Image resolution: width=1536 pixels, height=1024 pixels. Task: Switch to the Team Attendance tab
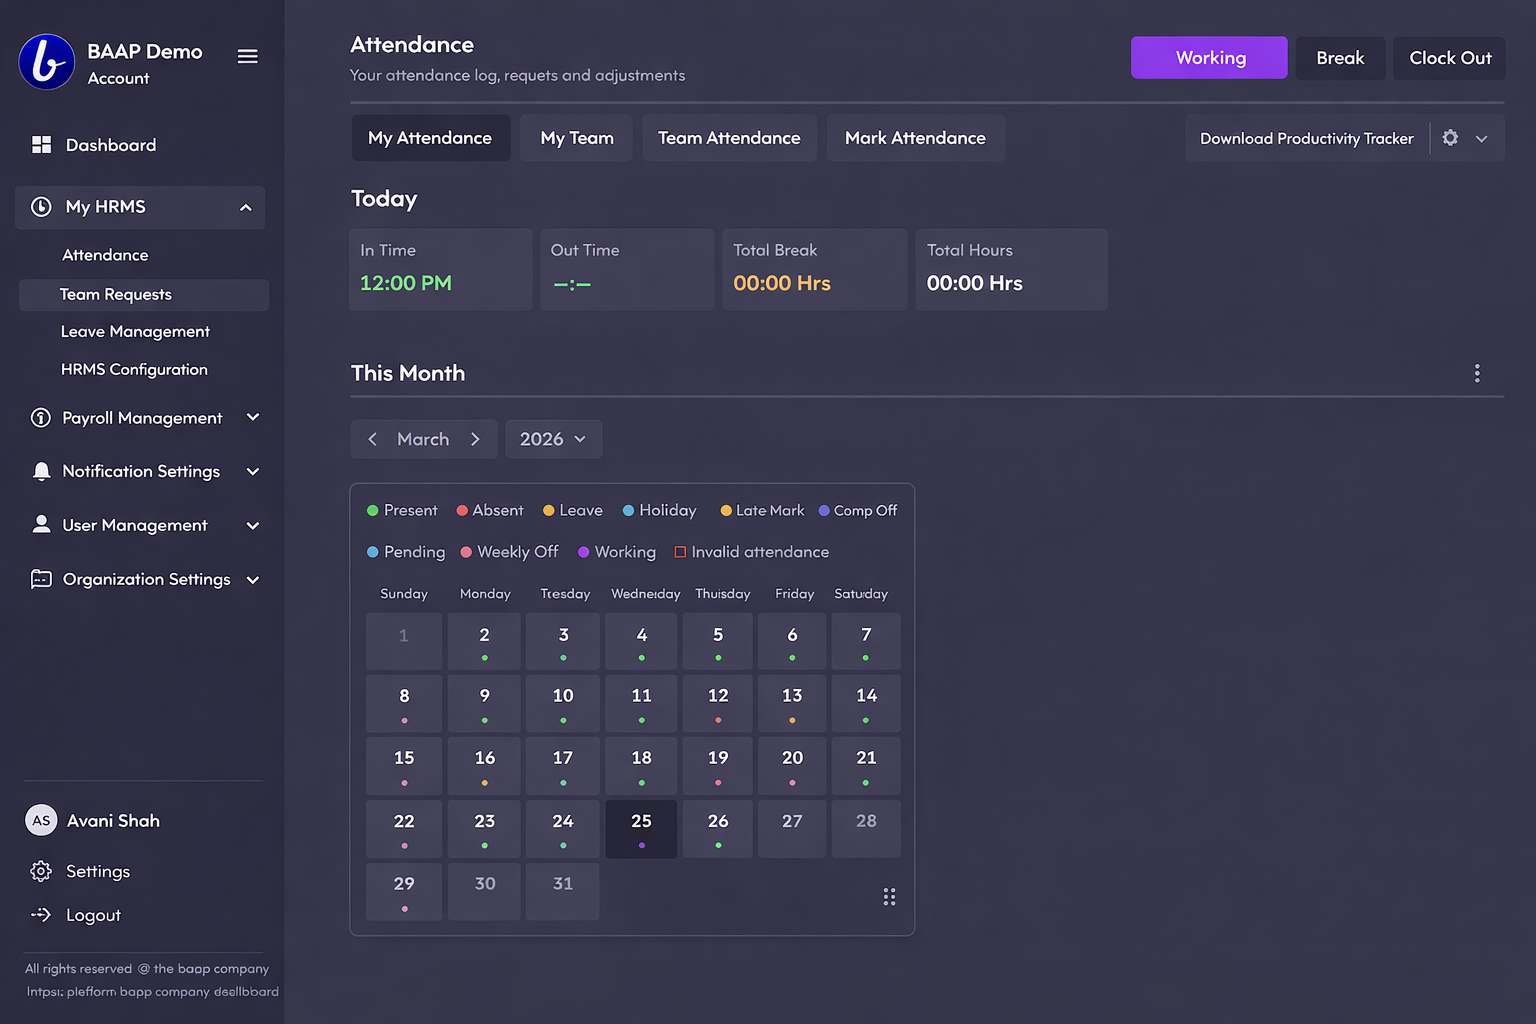(x=729, y=138)
